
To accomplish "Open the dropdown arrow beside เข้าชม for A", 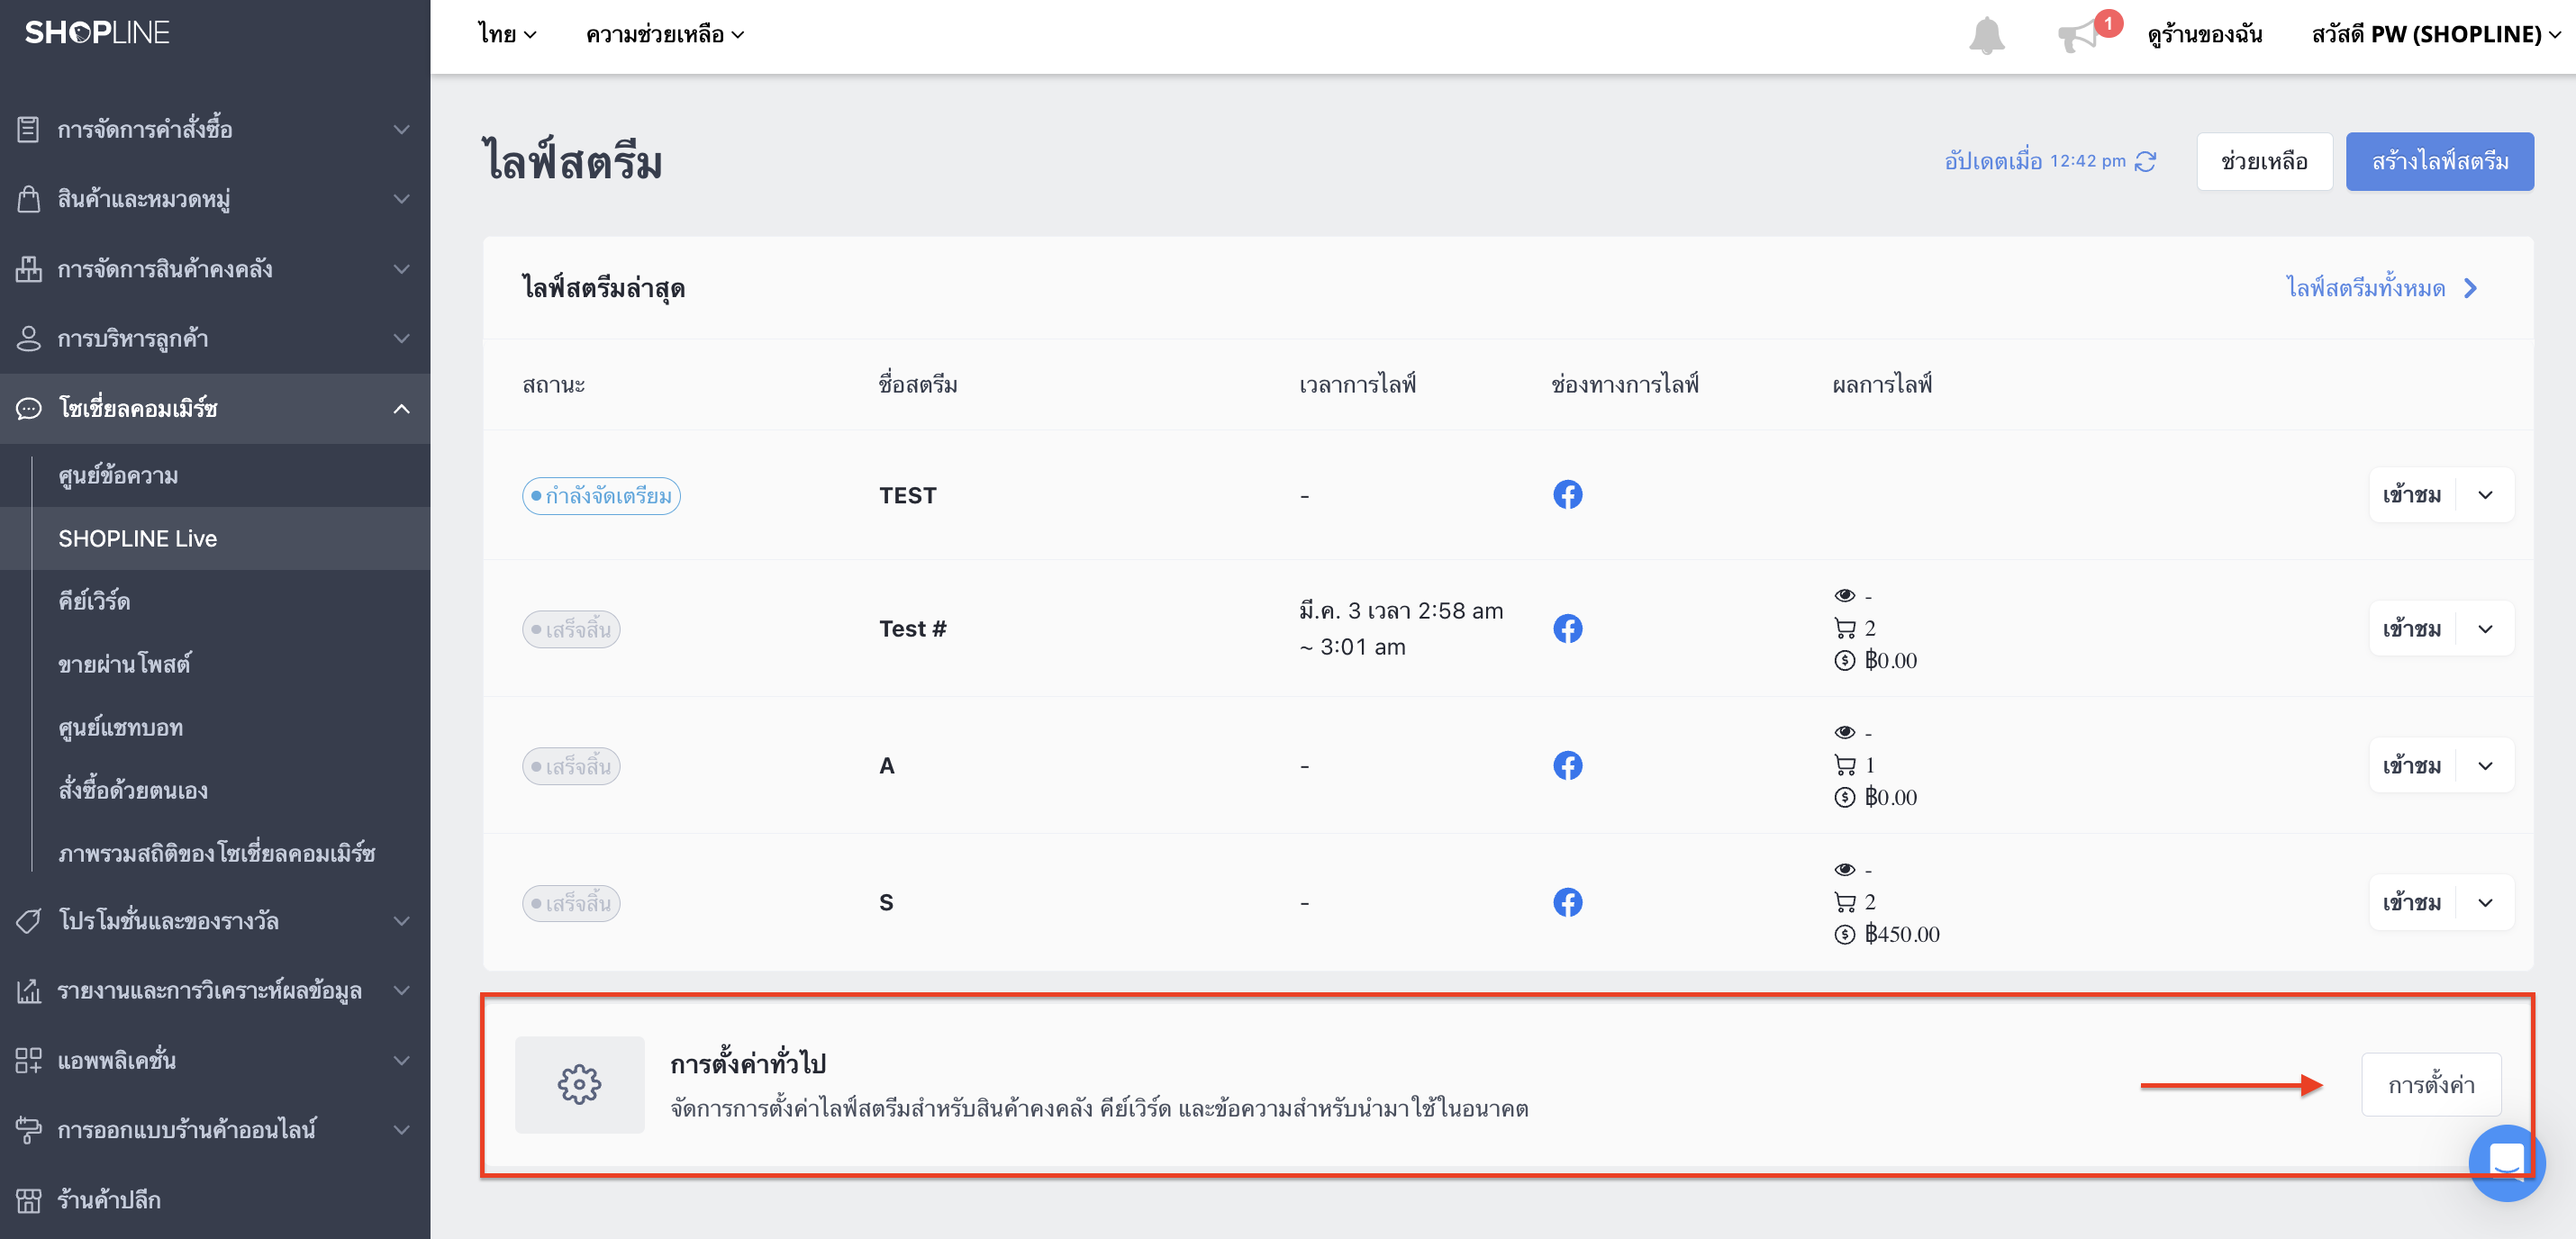I will [2485, 766].
